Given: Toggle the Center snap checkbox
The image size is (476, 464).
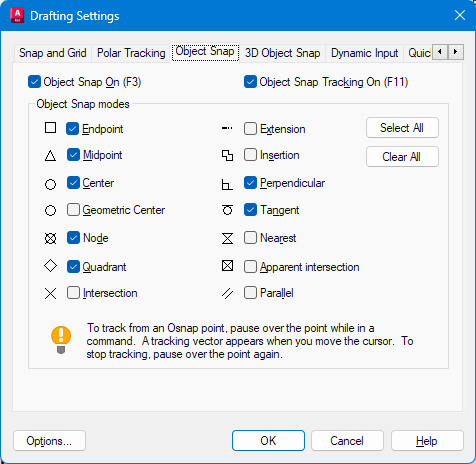Looking at the screenshot, I should coord(73,183).
